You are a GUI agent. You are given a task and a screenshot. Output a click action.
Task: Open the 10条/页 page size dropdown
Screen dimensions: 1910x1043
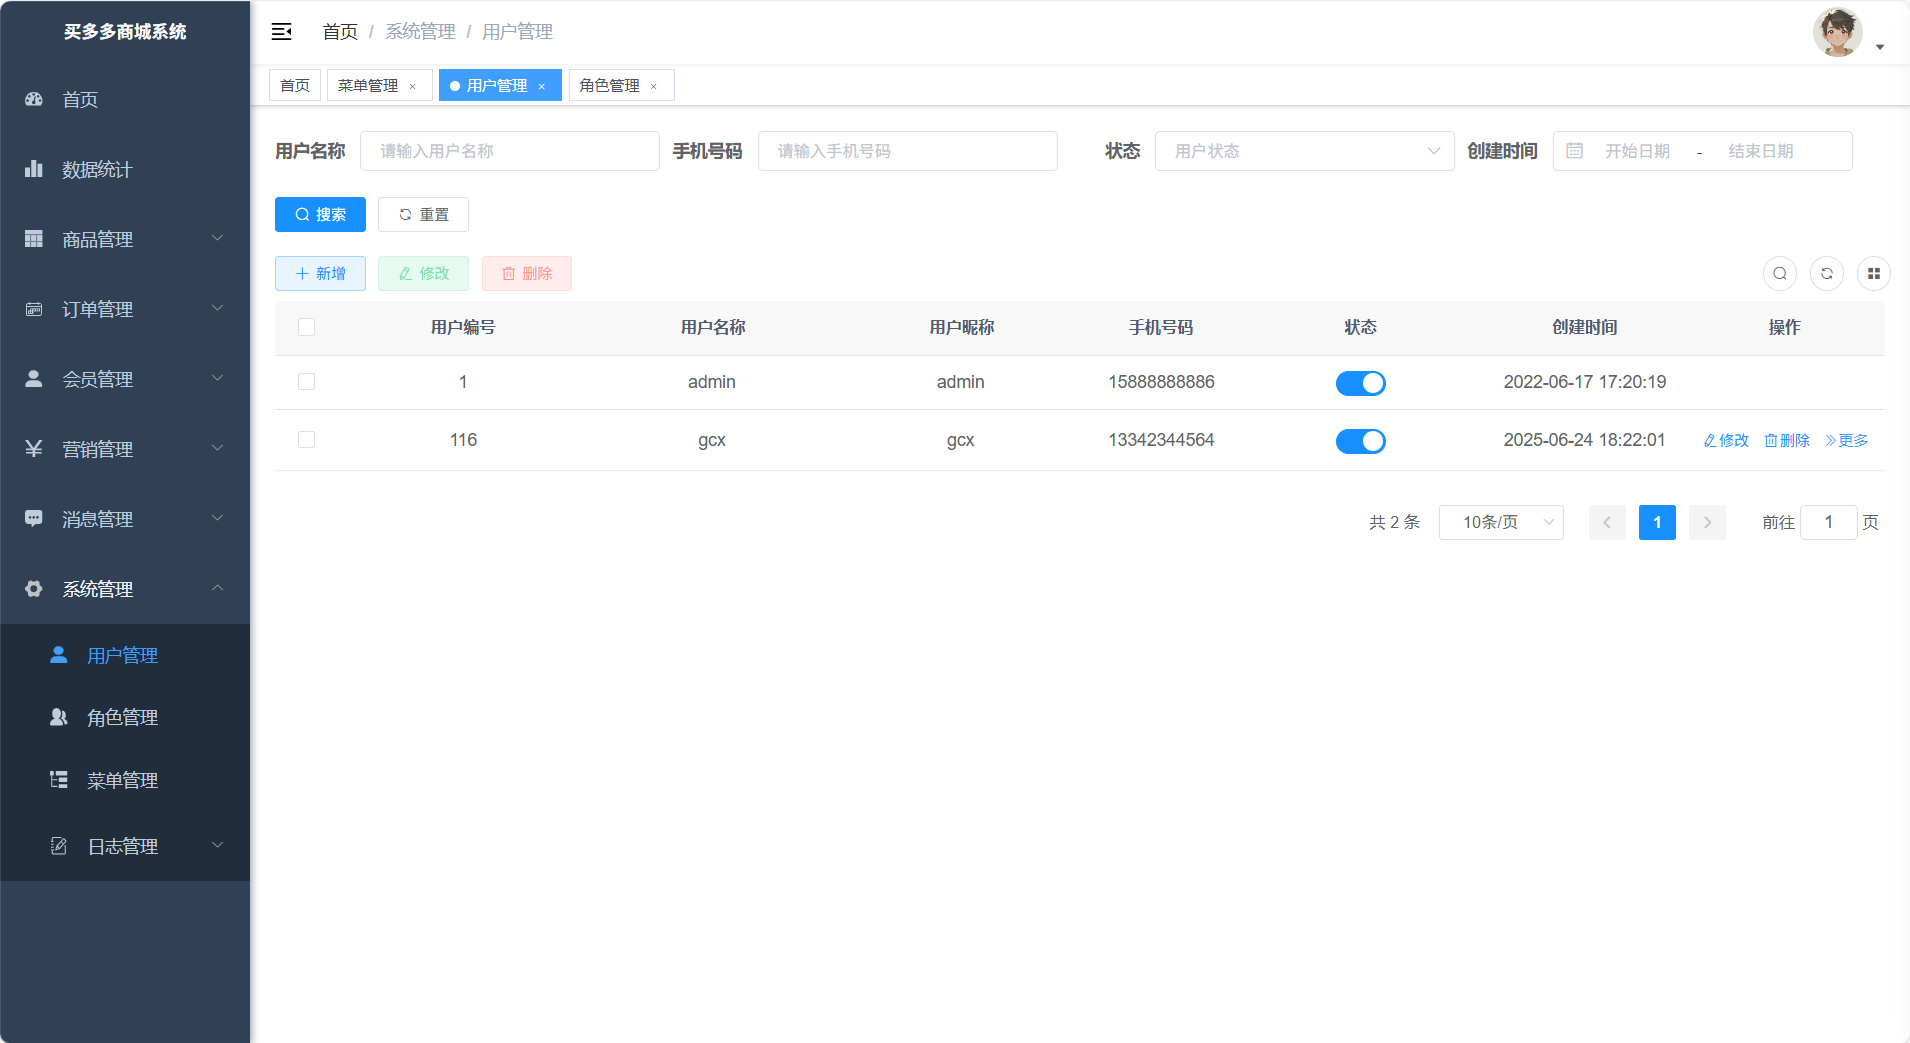pos(1500,522)
